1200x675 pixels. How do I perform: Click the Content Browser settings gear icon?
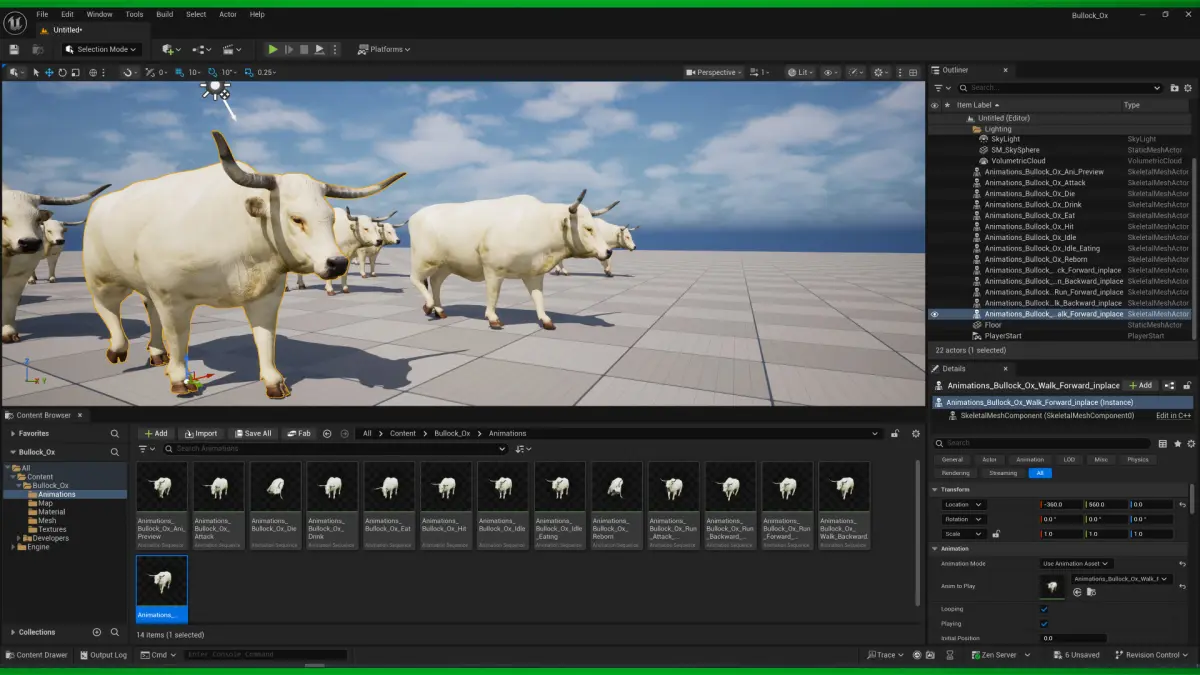915,434
